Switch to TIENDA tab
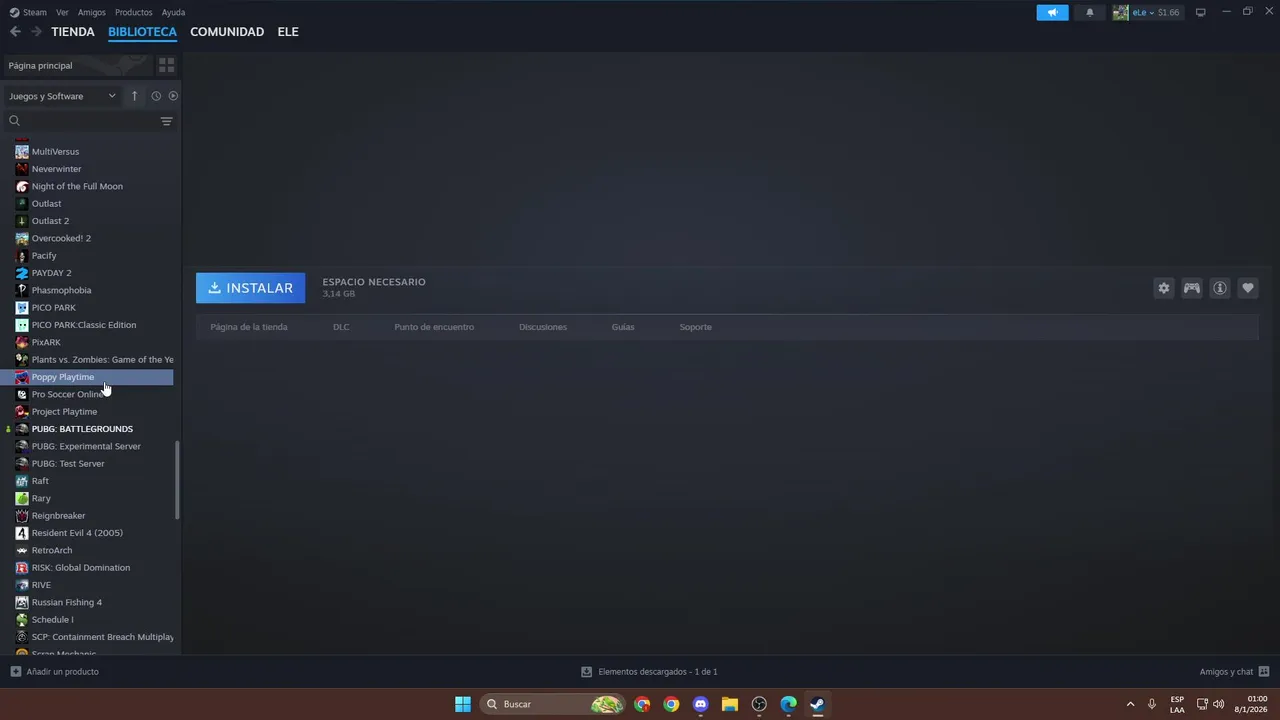The height and width of the screenshot is (720, 1280). [x=73, y=32]
